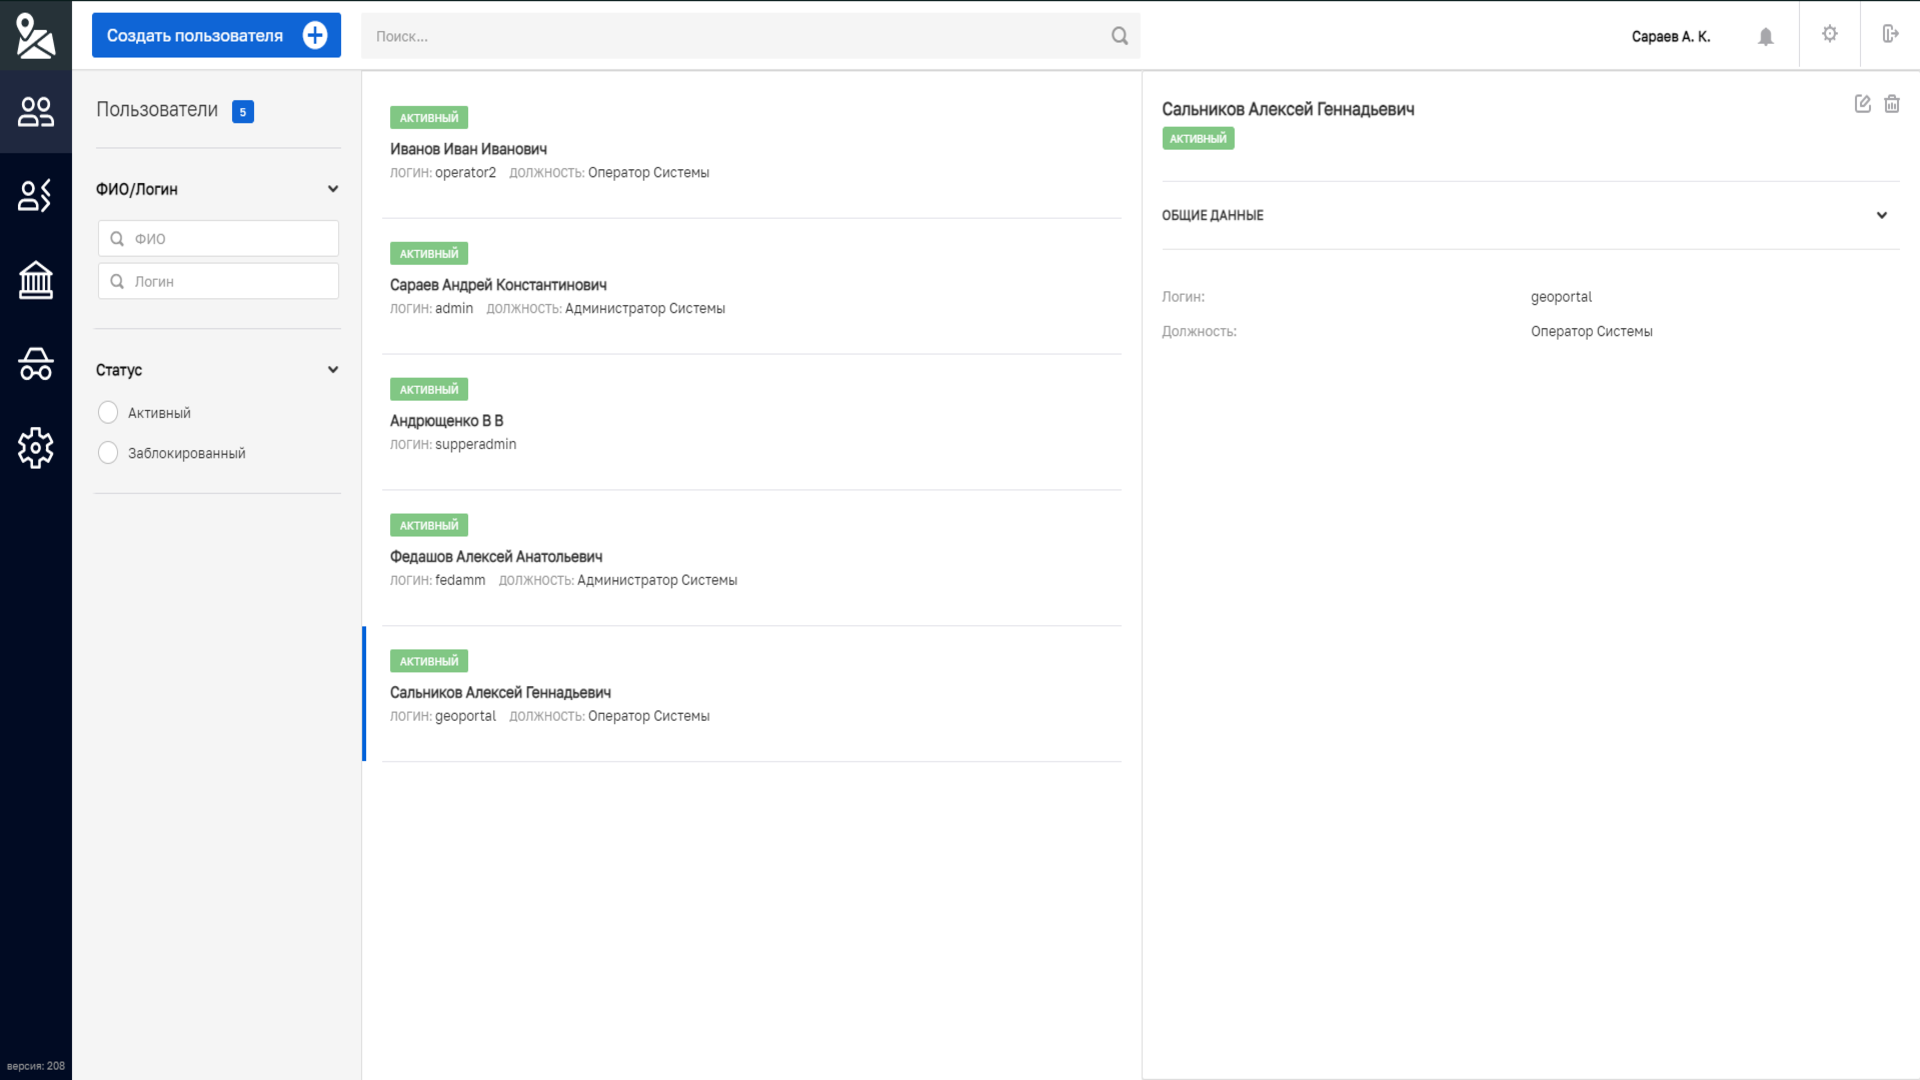Open the Users section icon in the sidebar
1920x1080 pixels.
(35, 111)
